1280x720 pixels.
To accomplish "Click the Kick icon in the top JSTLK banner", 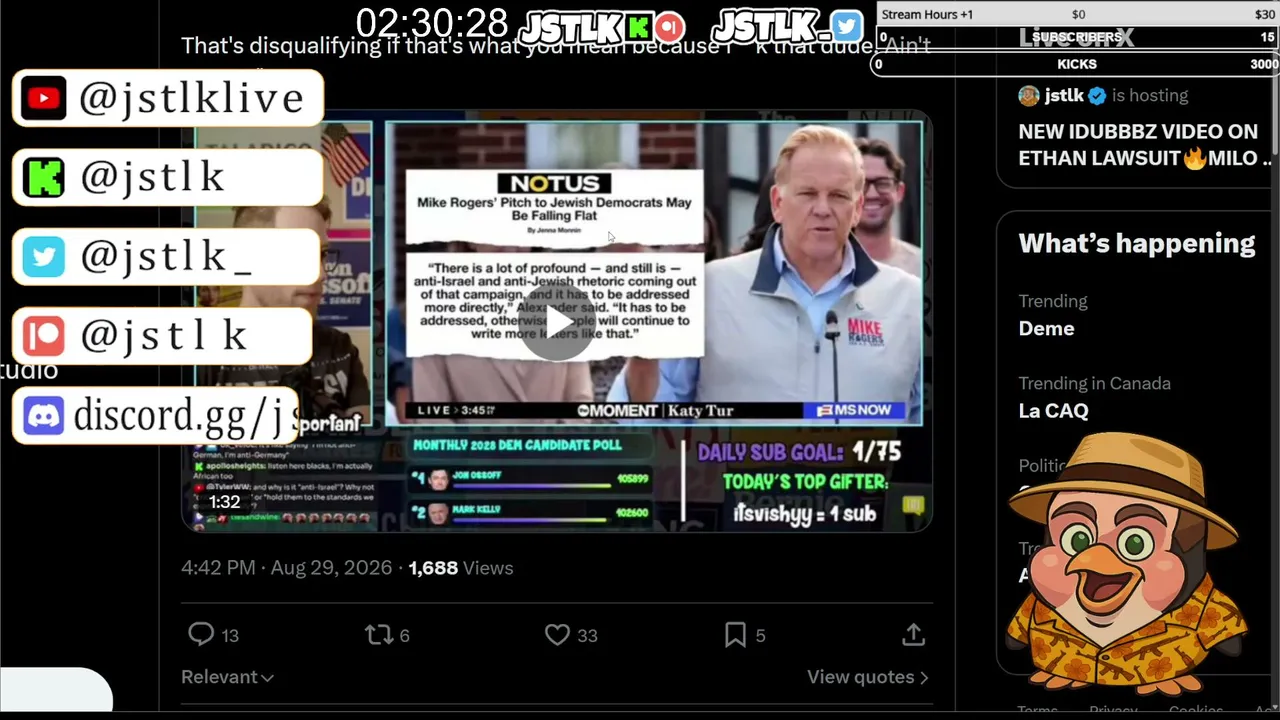I will 638,27.
